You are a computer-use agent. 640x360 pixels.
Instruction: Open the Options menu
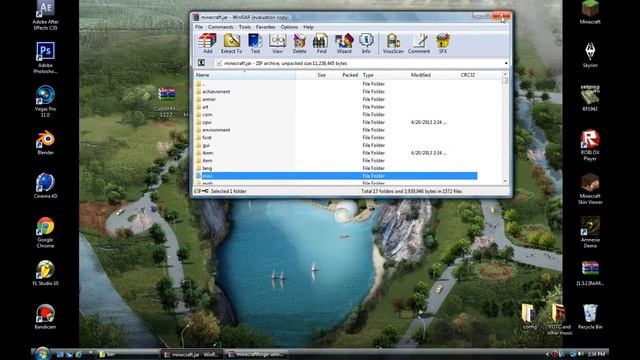click(289, 27)
